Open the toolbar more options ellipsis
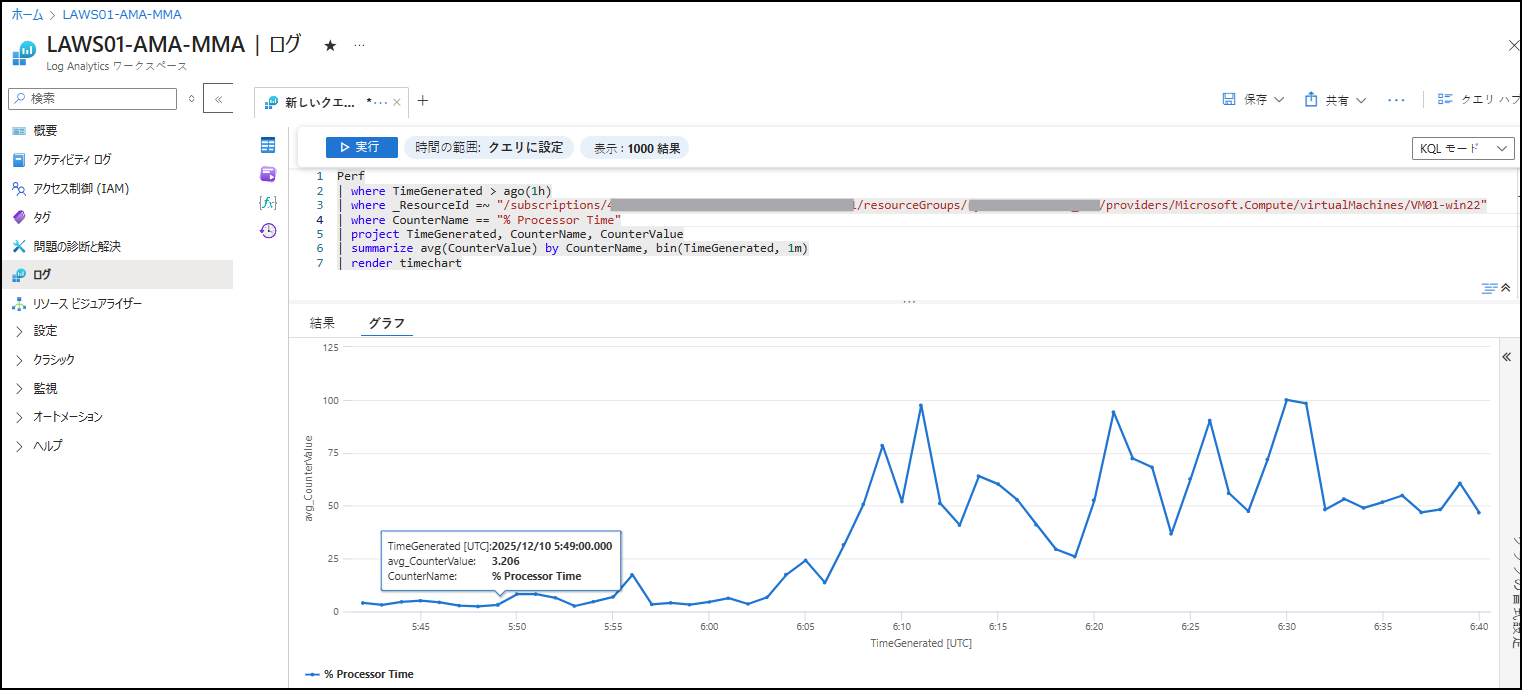This screenshot has width=1522, height=690. click(x=1397, y=100)
